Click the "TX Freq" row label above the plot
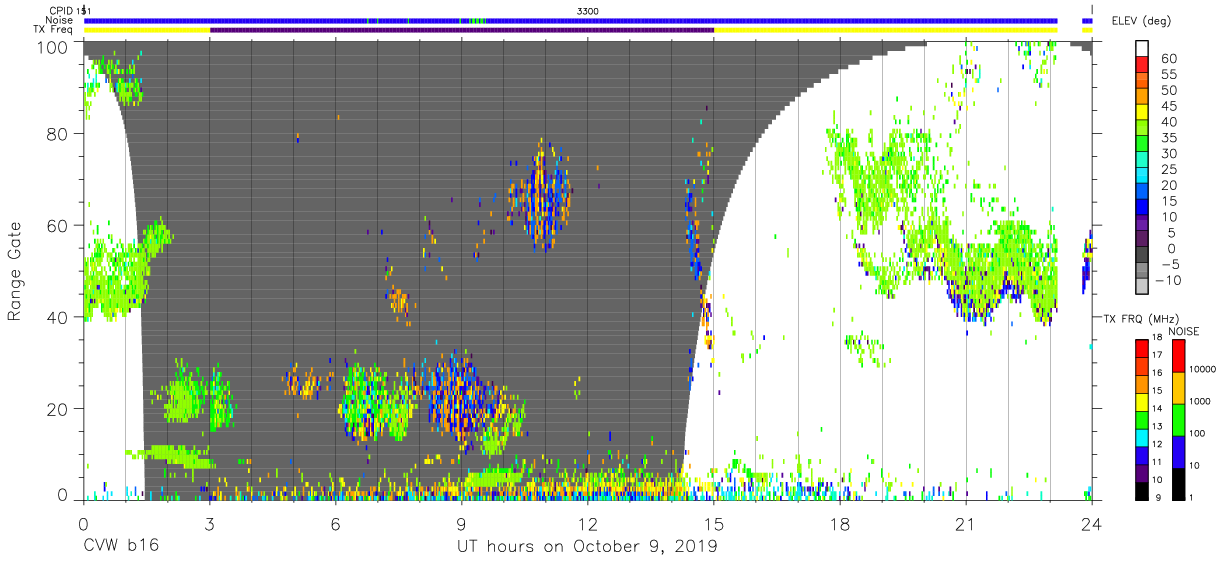Image resolution: width=1228 pixels, height=567 pixels. (54, 30)
